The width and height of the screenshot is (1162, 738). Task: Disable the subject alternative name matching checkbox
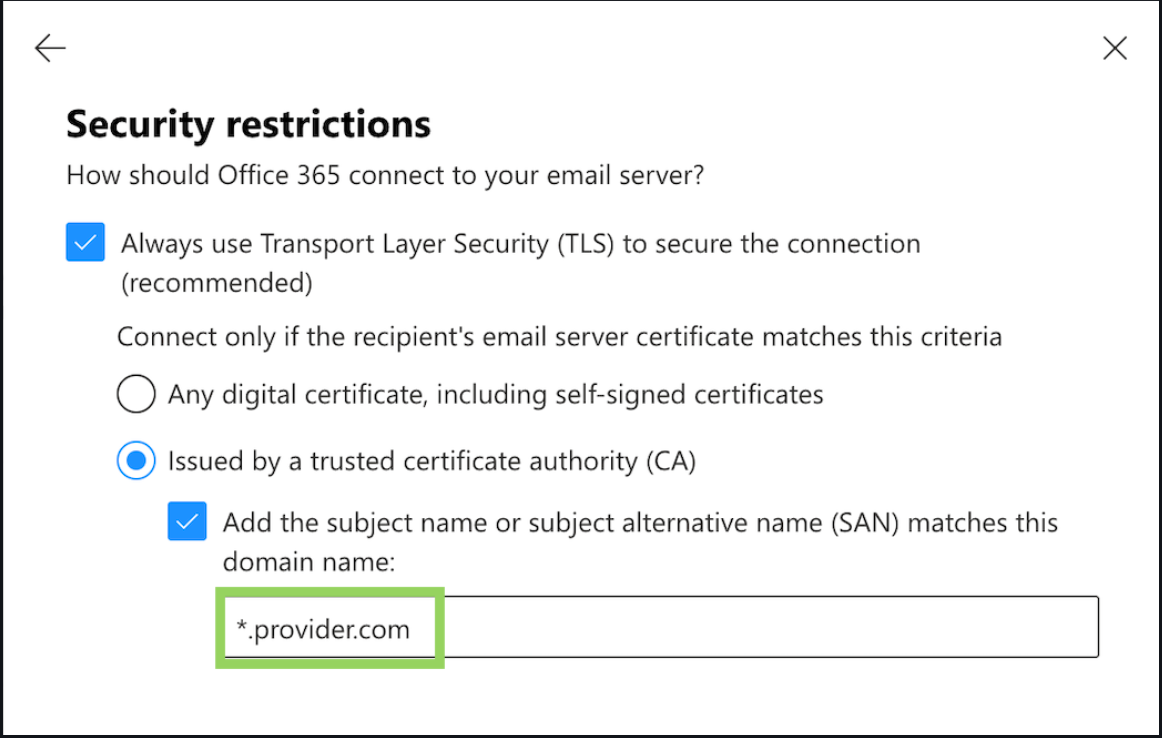point(187,522)
